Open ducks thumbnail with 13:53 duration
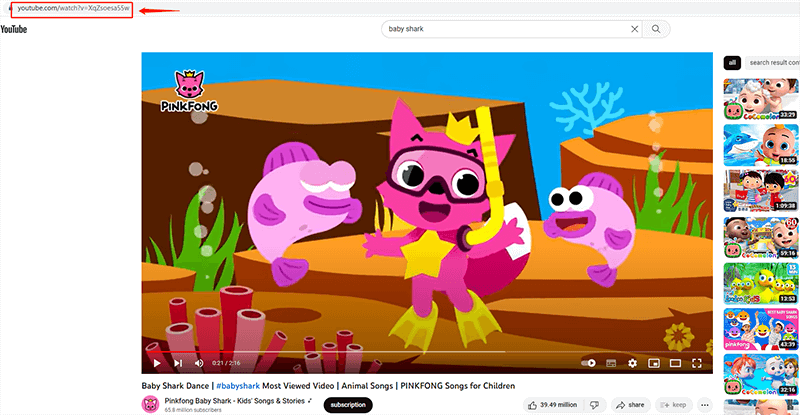 (761, 283)
